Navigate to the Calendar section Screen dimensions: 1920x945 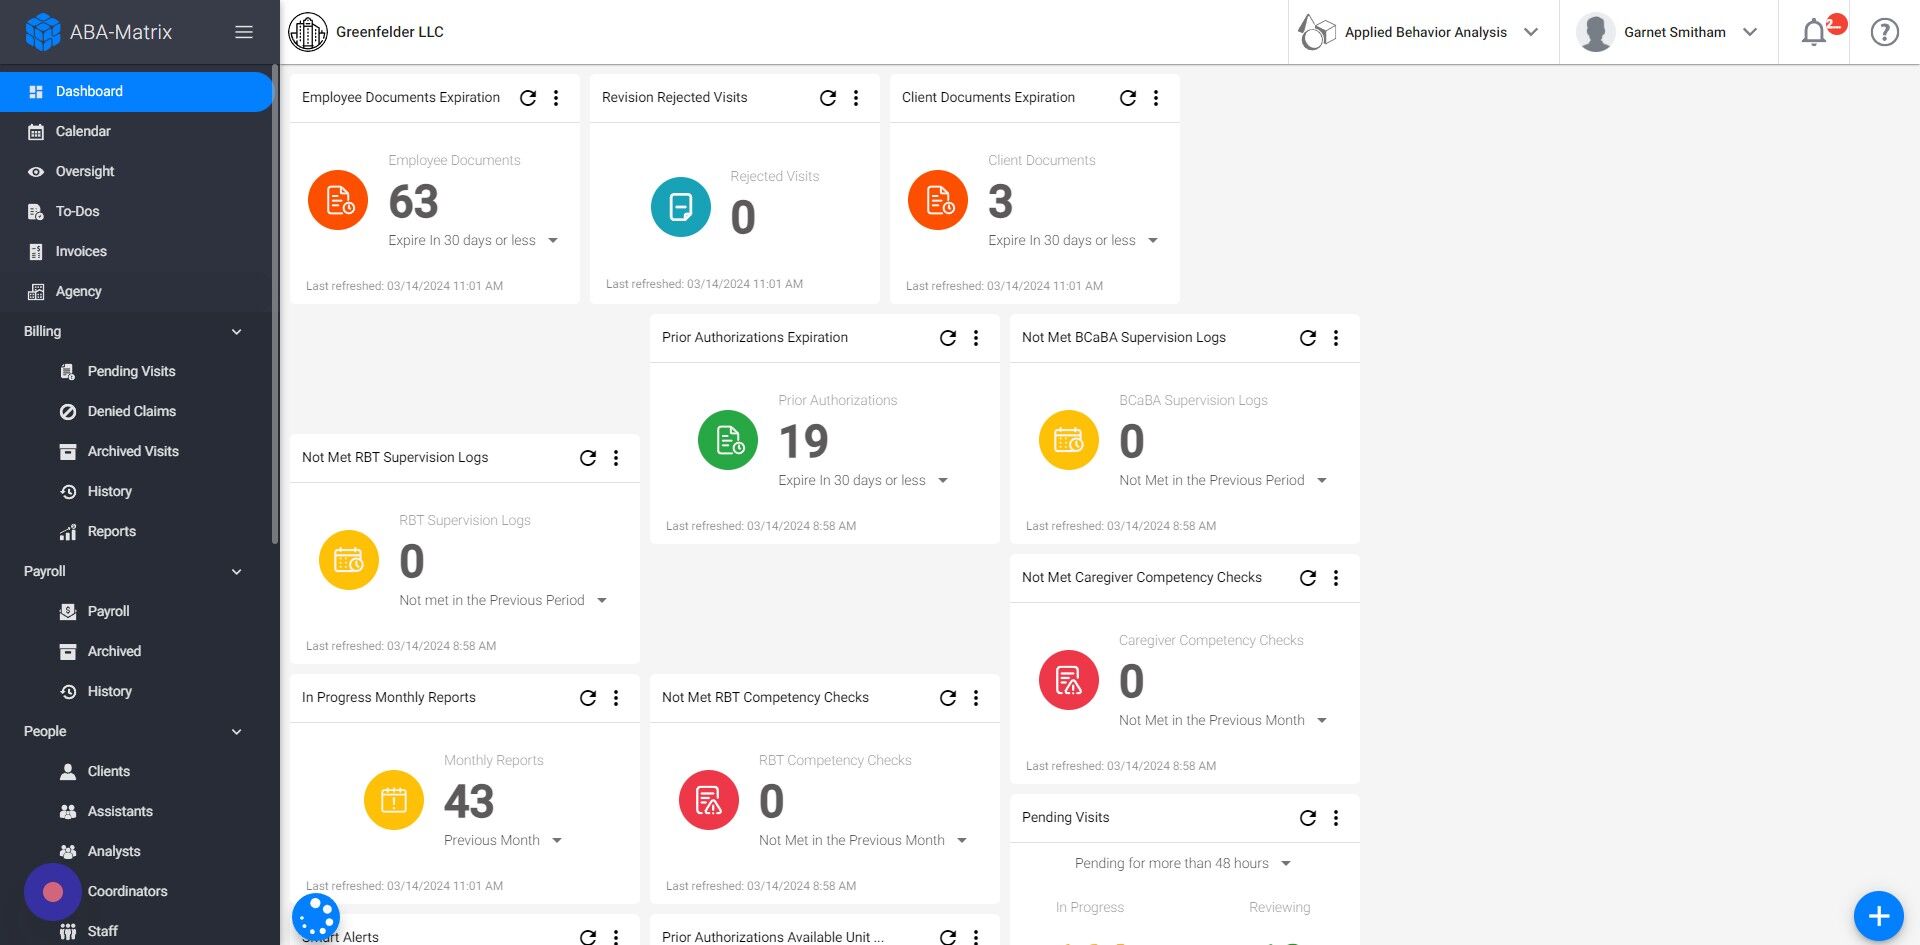(x=82, y=131)
